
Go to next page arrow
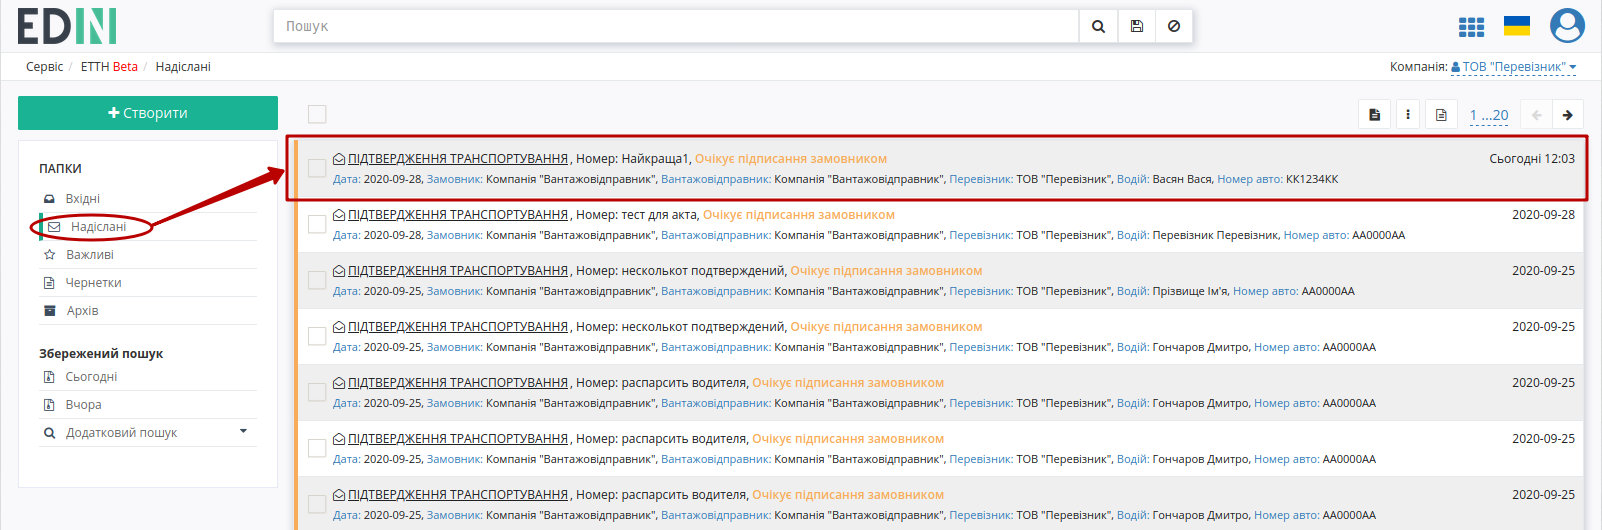pyautogui.click(x=1568, y=115)
